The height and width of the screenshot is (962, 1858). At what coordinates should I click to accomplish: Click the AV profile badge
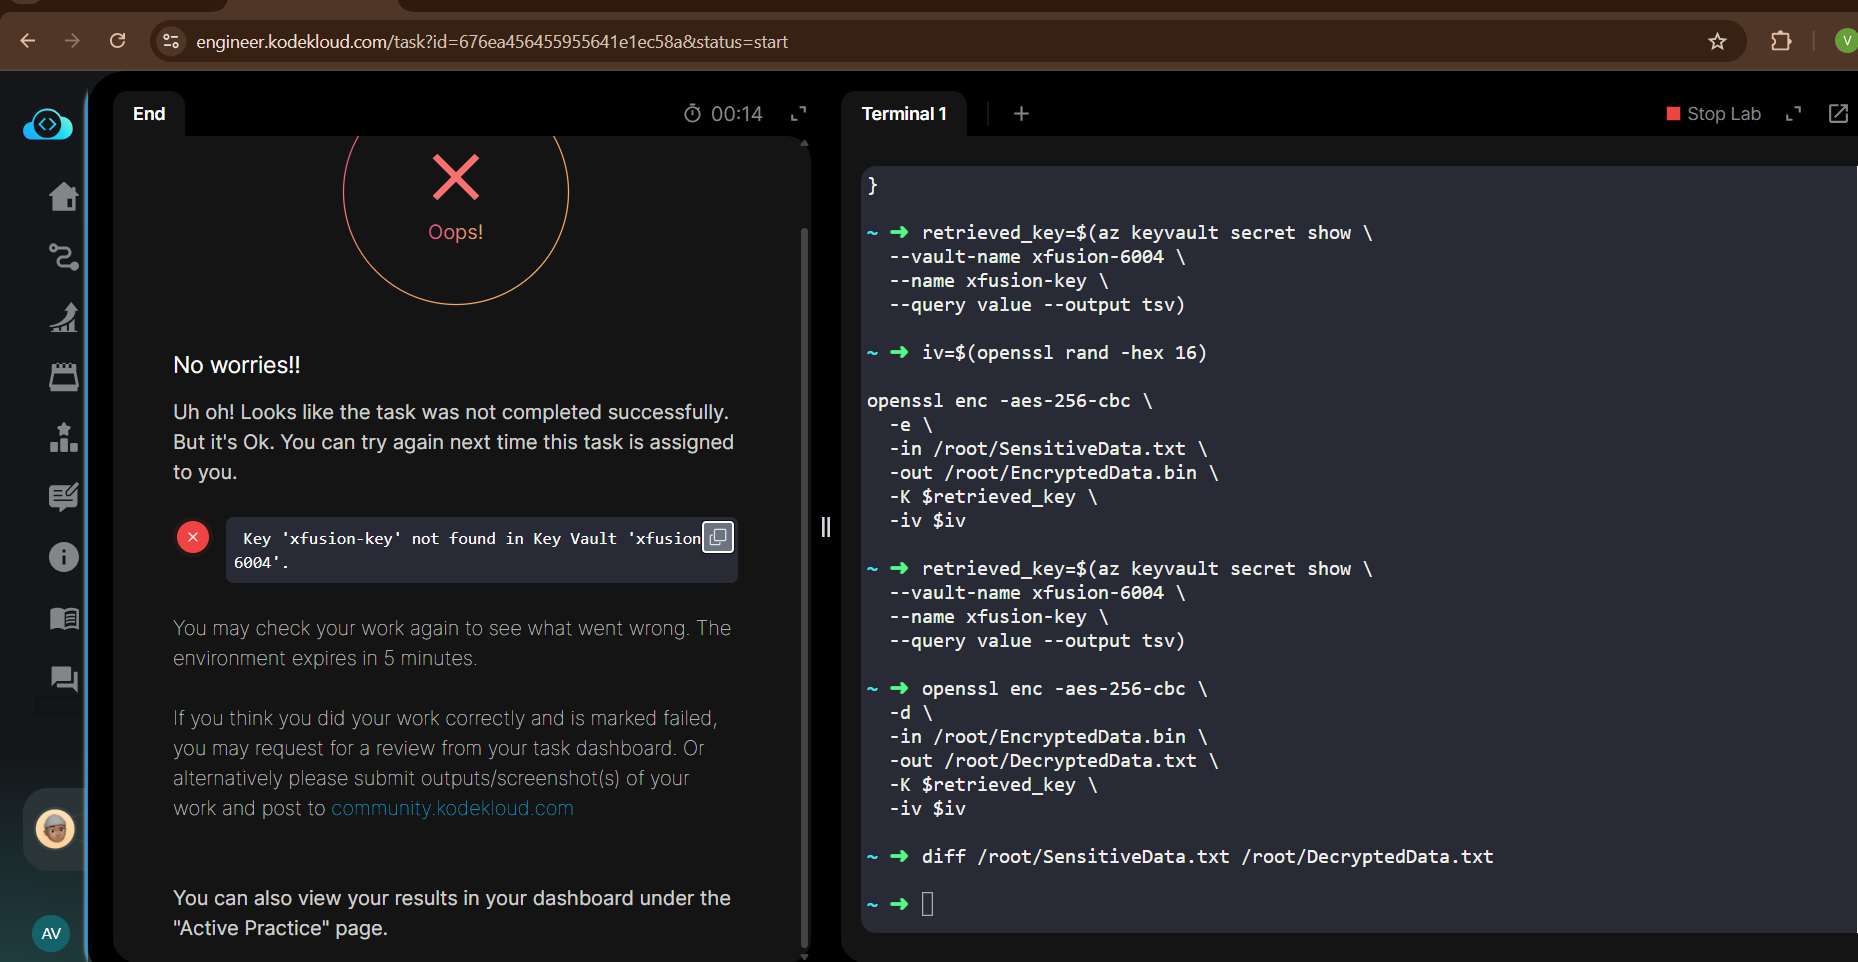pos(51,933)
